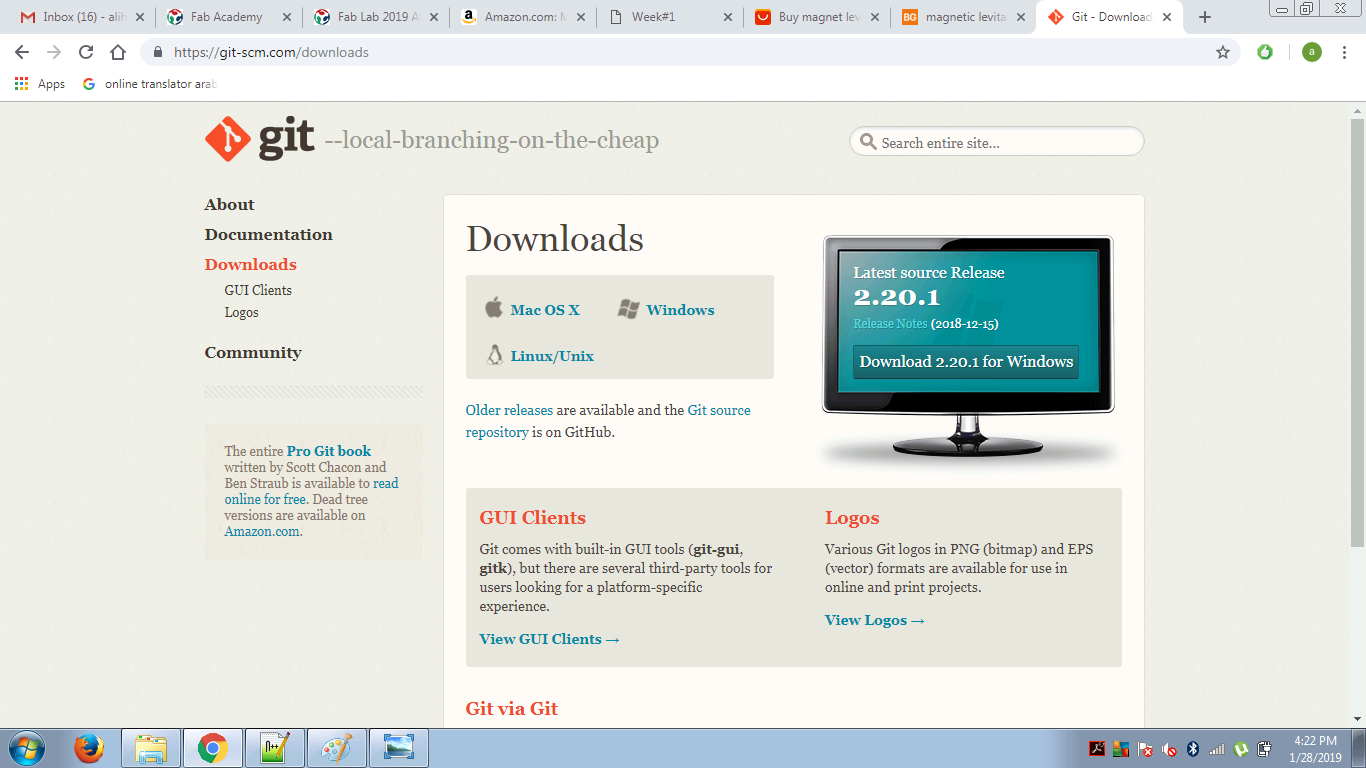Switch to the Week#1 tab
This screenshot has width=1366, height=768.
(671, 17)
